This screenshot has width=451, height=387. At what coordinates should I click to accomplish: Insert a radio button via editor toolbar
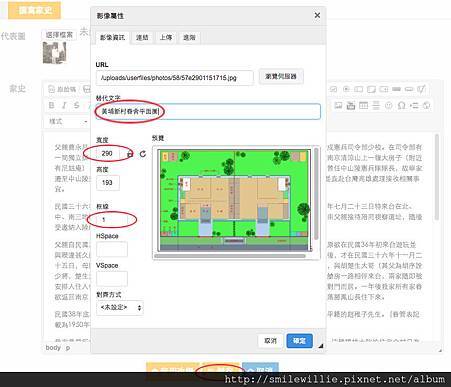[346, 89]
